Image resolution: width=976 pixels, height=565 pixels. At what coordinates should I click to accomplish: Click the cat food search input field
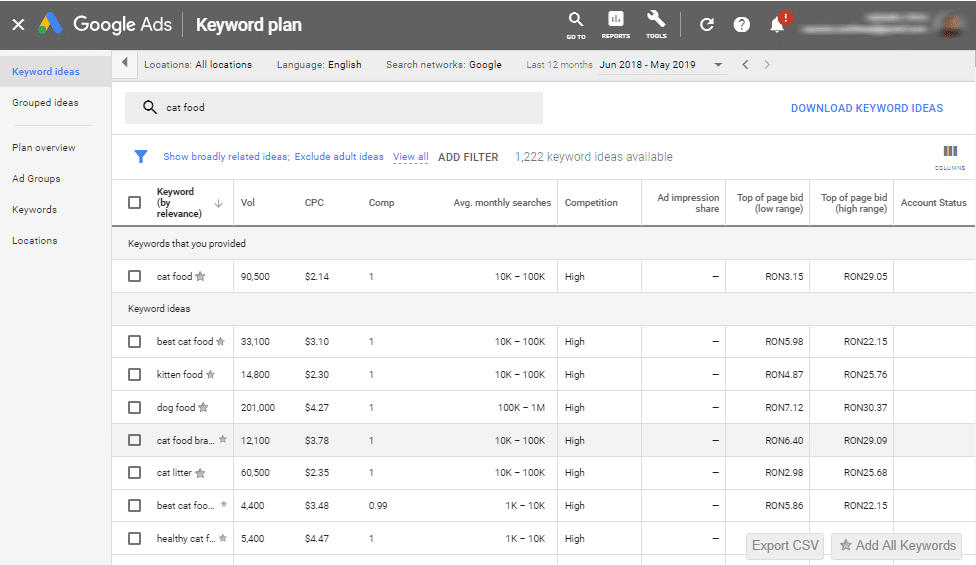click(334, 108)
